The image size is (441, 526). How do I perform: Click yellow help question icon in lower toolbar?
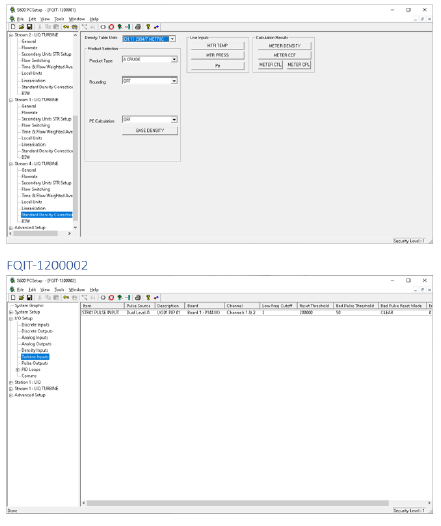pos(148,298)
